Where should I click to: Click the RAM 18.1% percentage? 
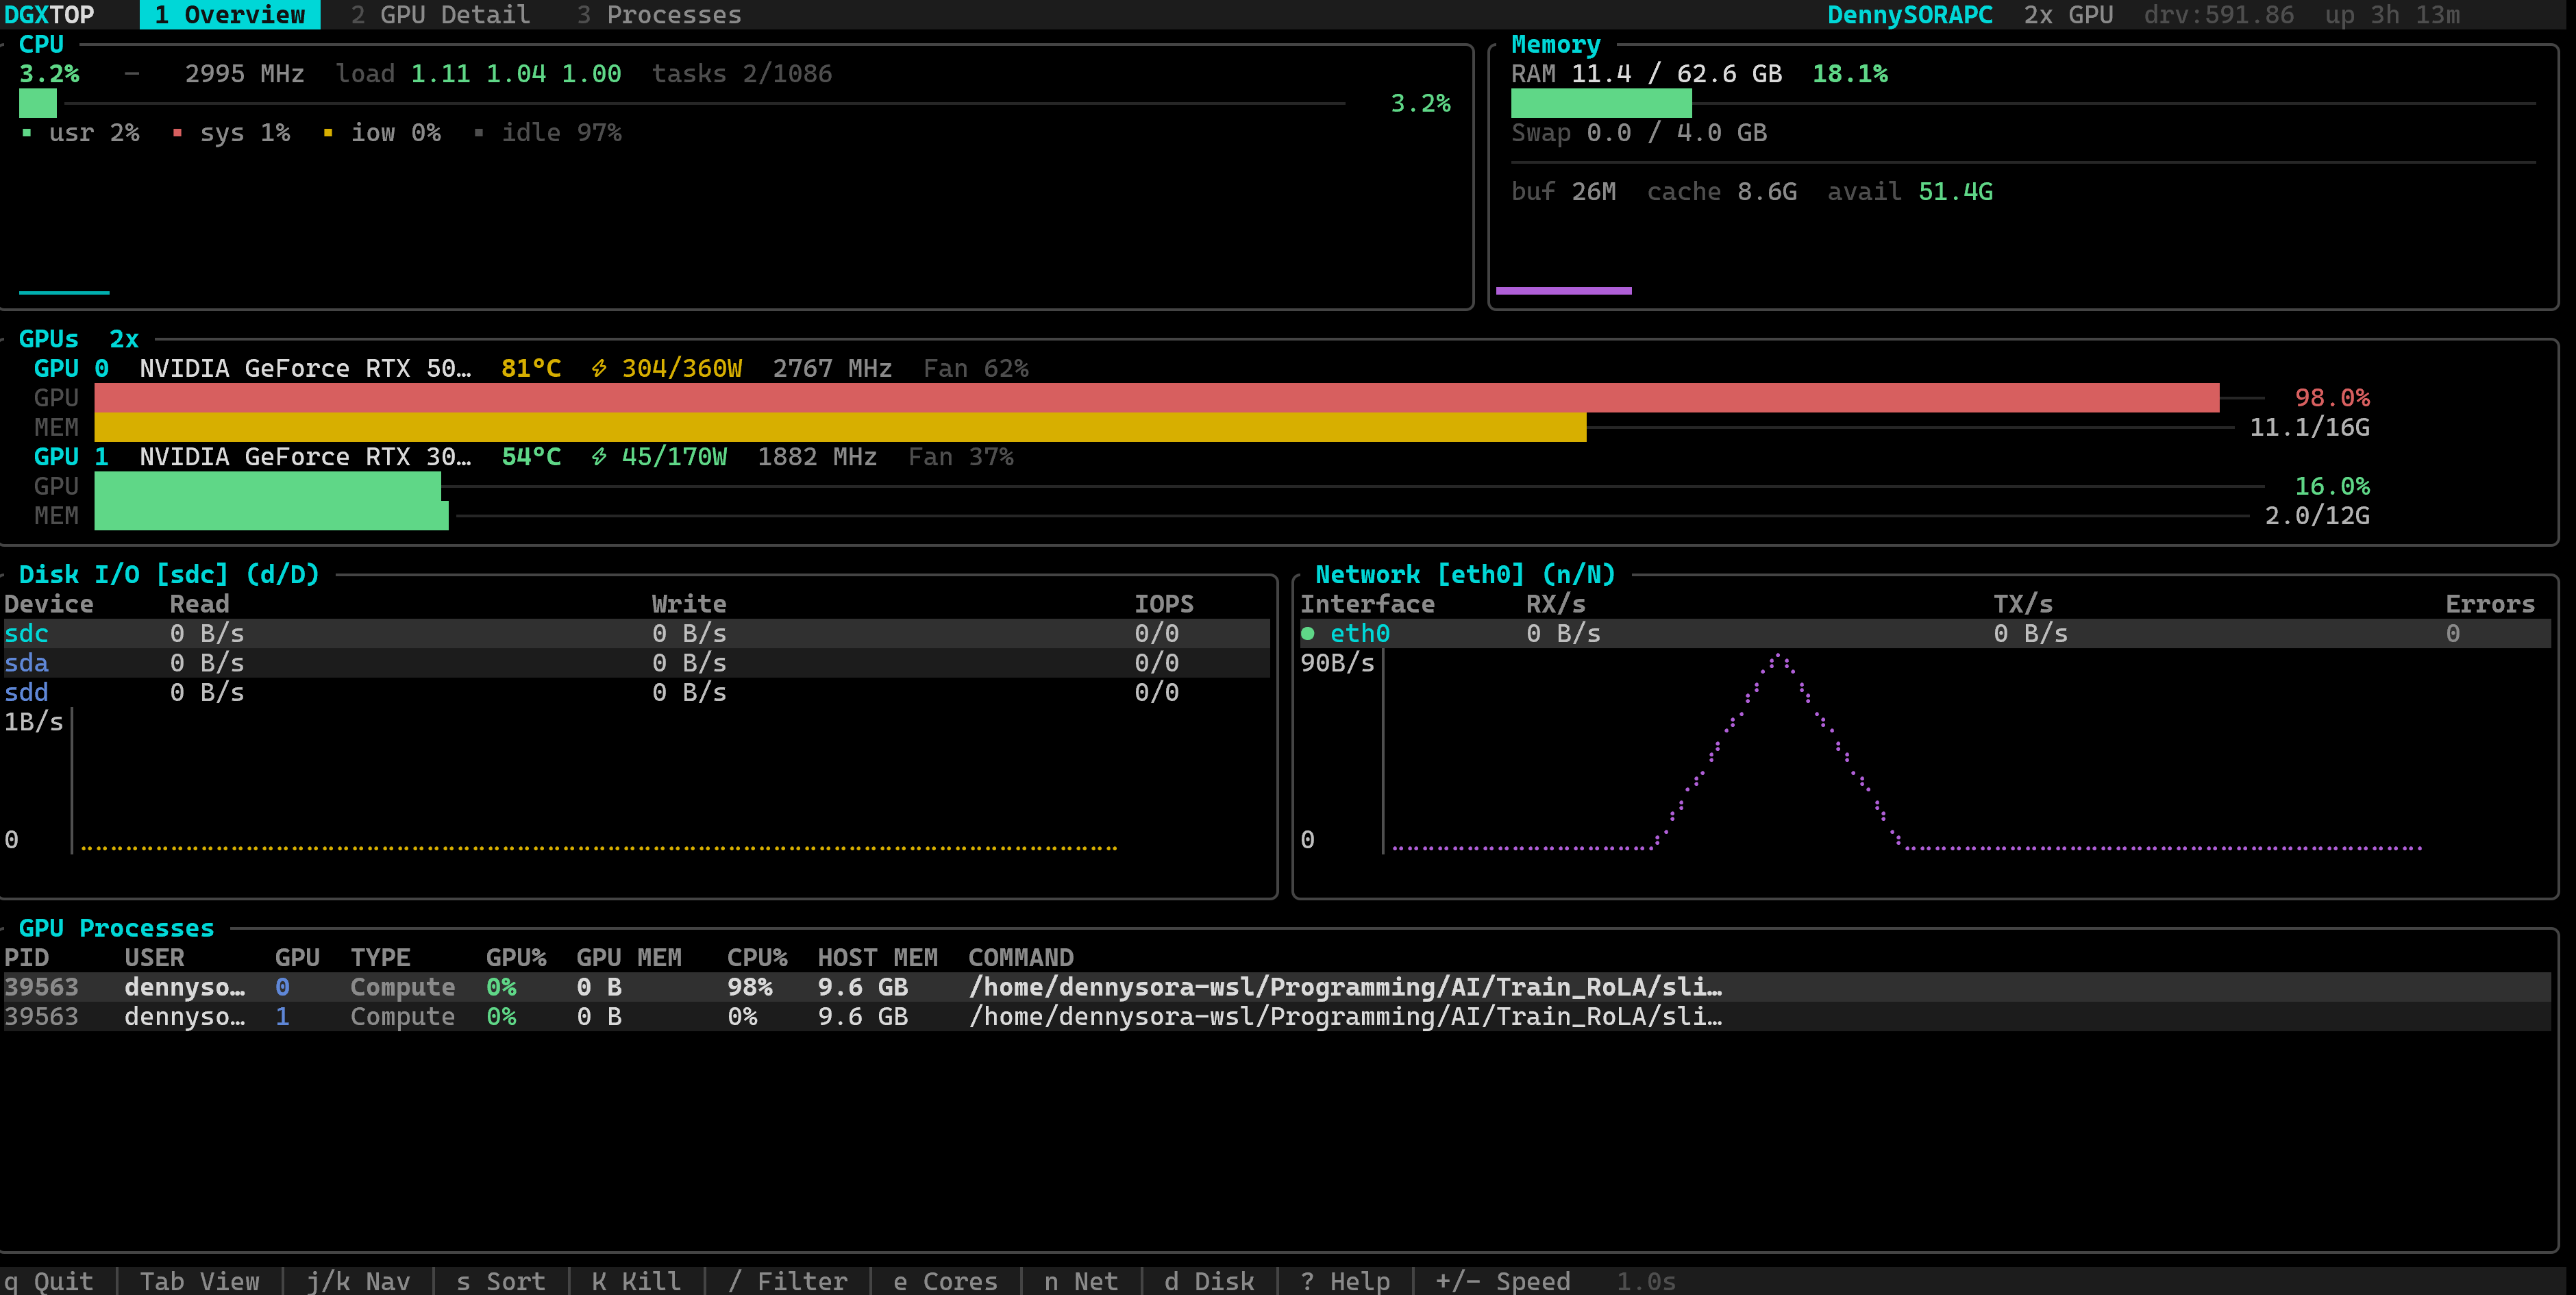[1850, 74]
